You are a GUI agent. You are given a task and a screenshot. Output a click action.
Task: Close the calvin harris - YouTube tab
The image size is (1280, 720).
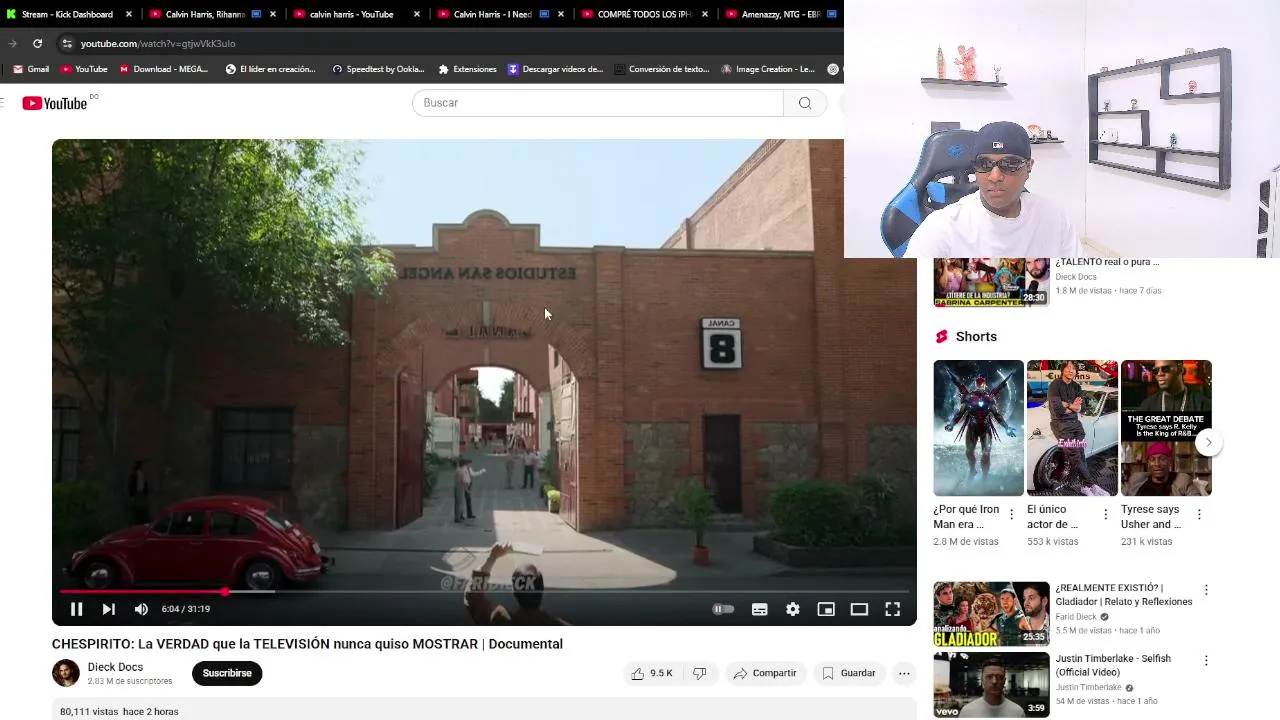tap(417, 14)
